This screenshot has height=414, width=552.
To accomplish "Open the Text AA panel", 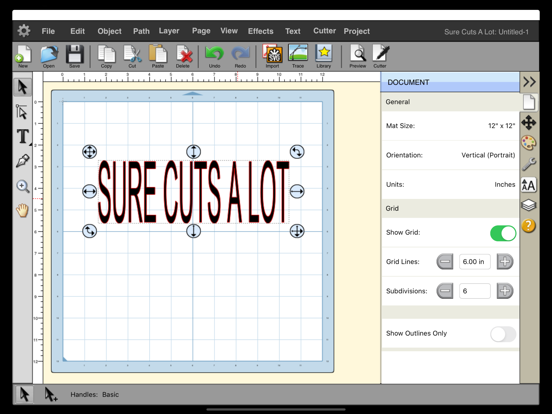I will 529,185.
